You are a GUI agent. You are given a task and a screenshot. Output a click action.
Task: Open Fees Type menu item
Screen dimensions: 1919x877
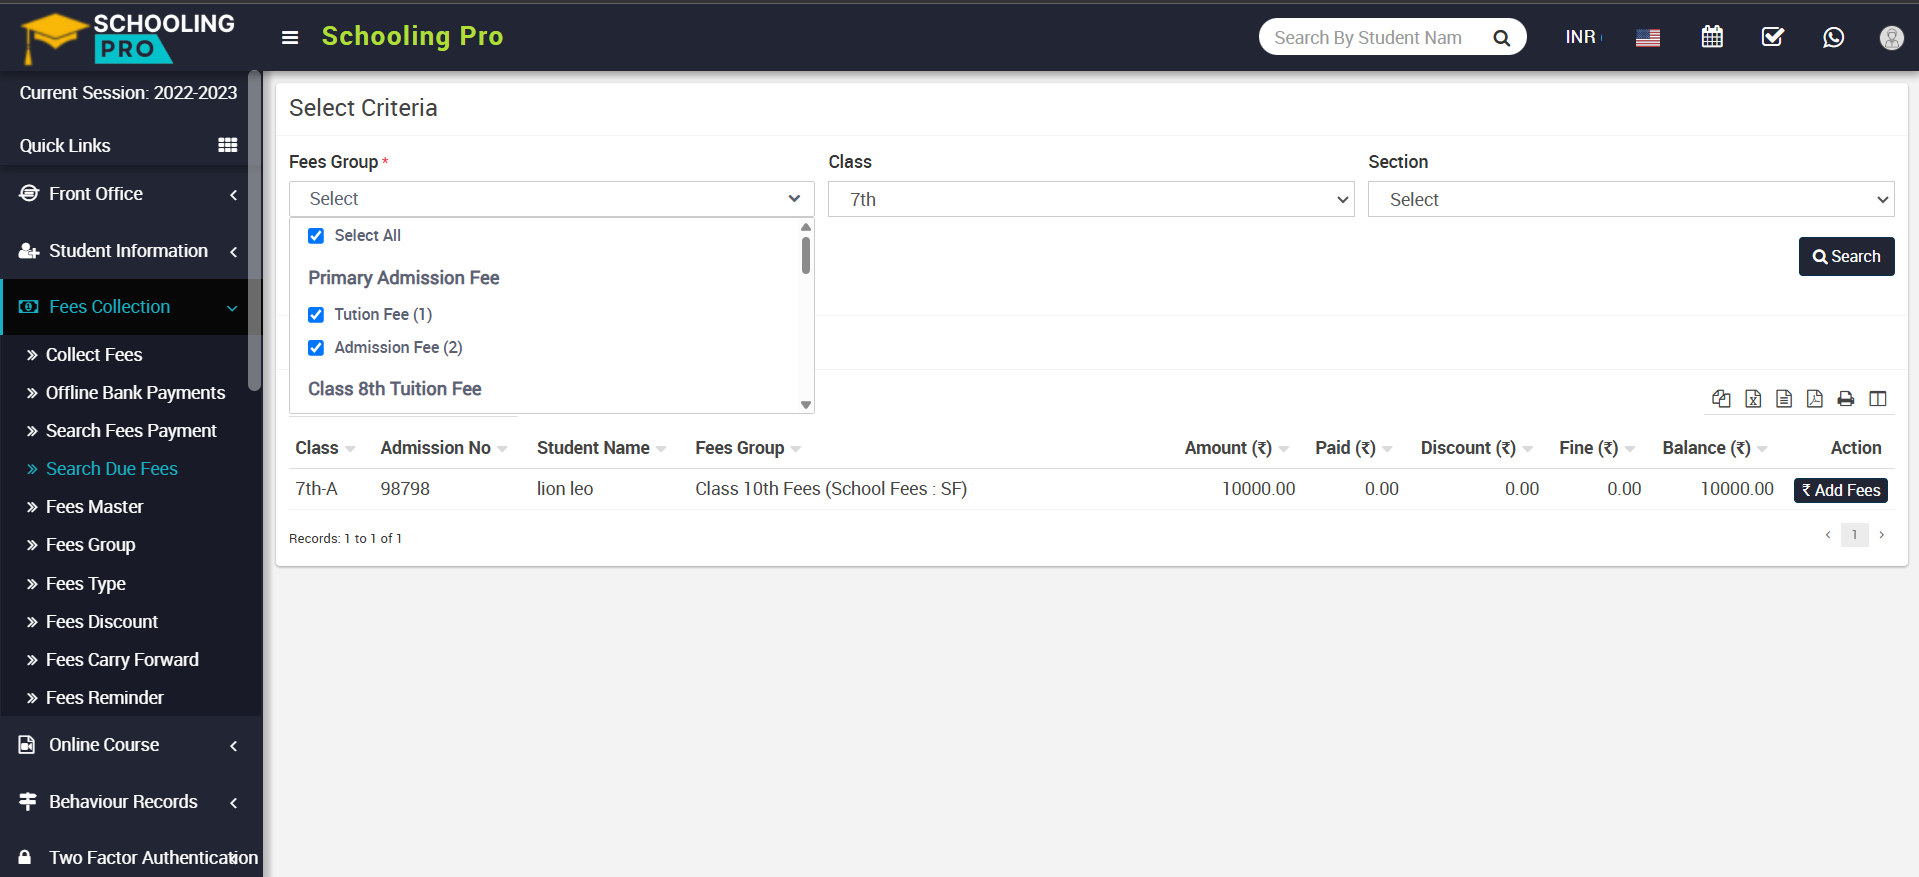pyautogui.click(x=85, y=584)
